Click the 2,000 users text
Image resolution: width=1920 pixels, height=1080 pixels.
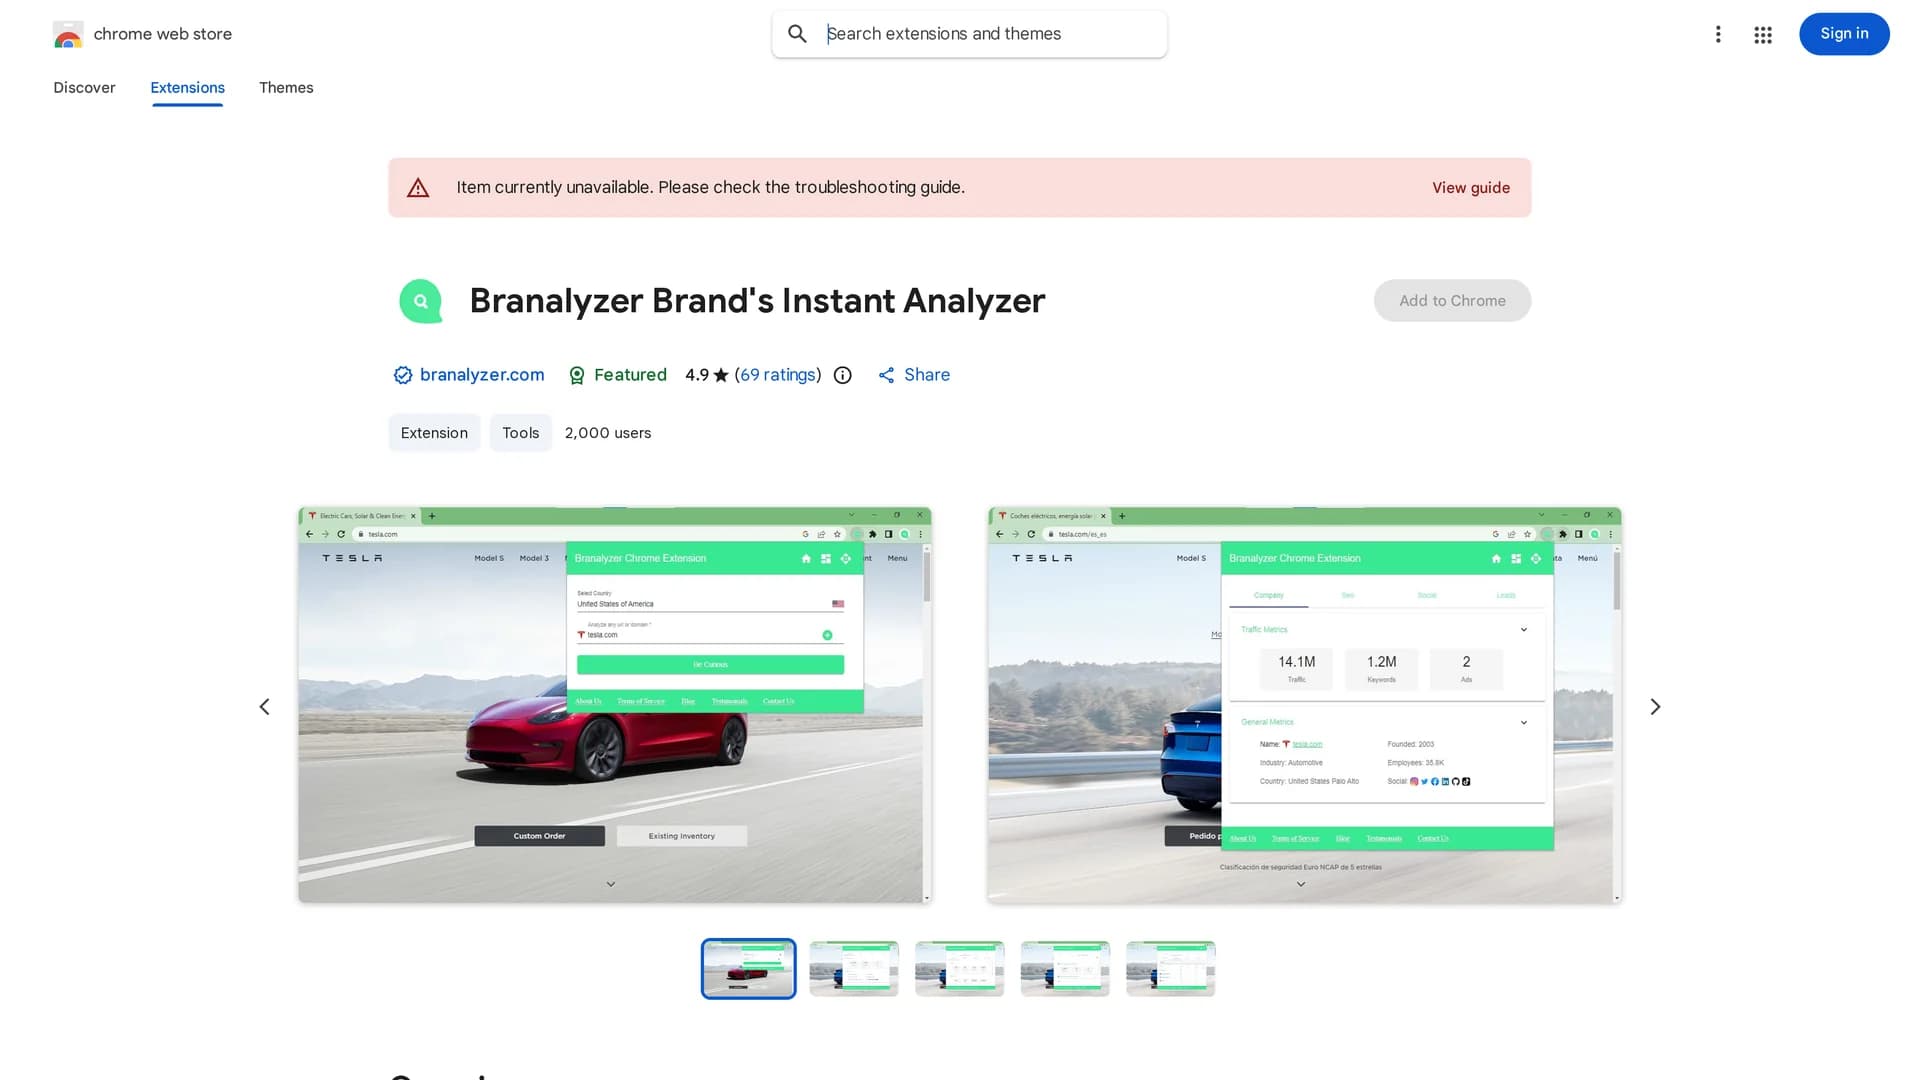[x=608, y=433]
